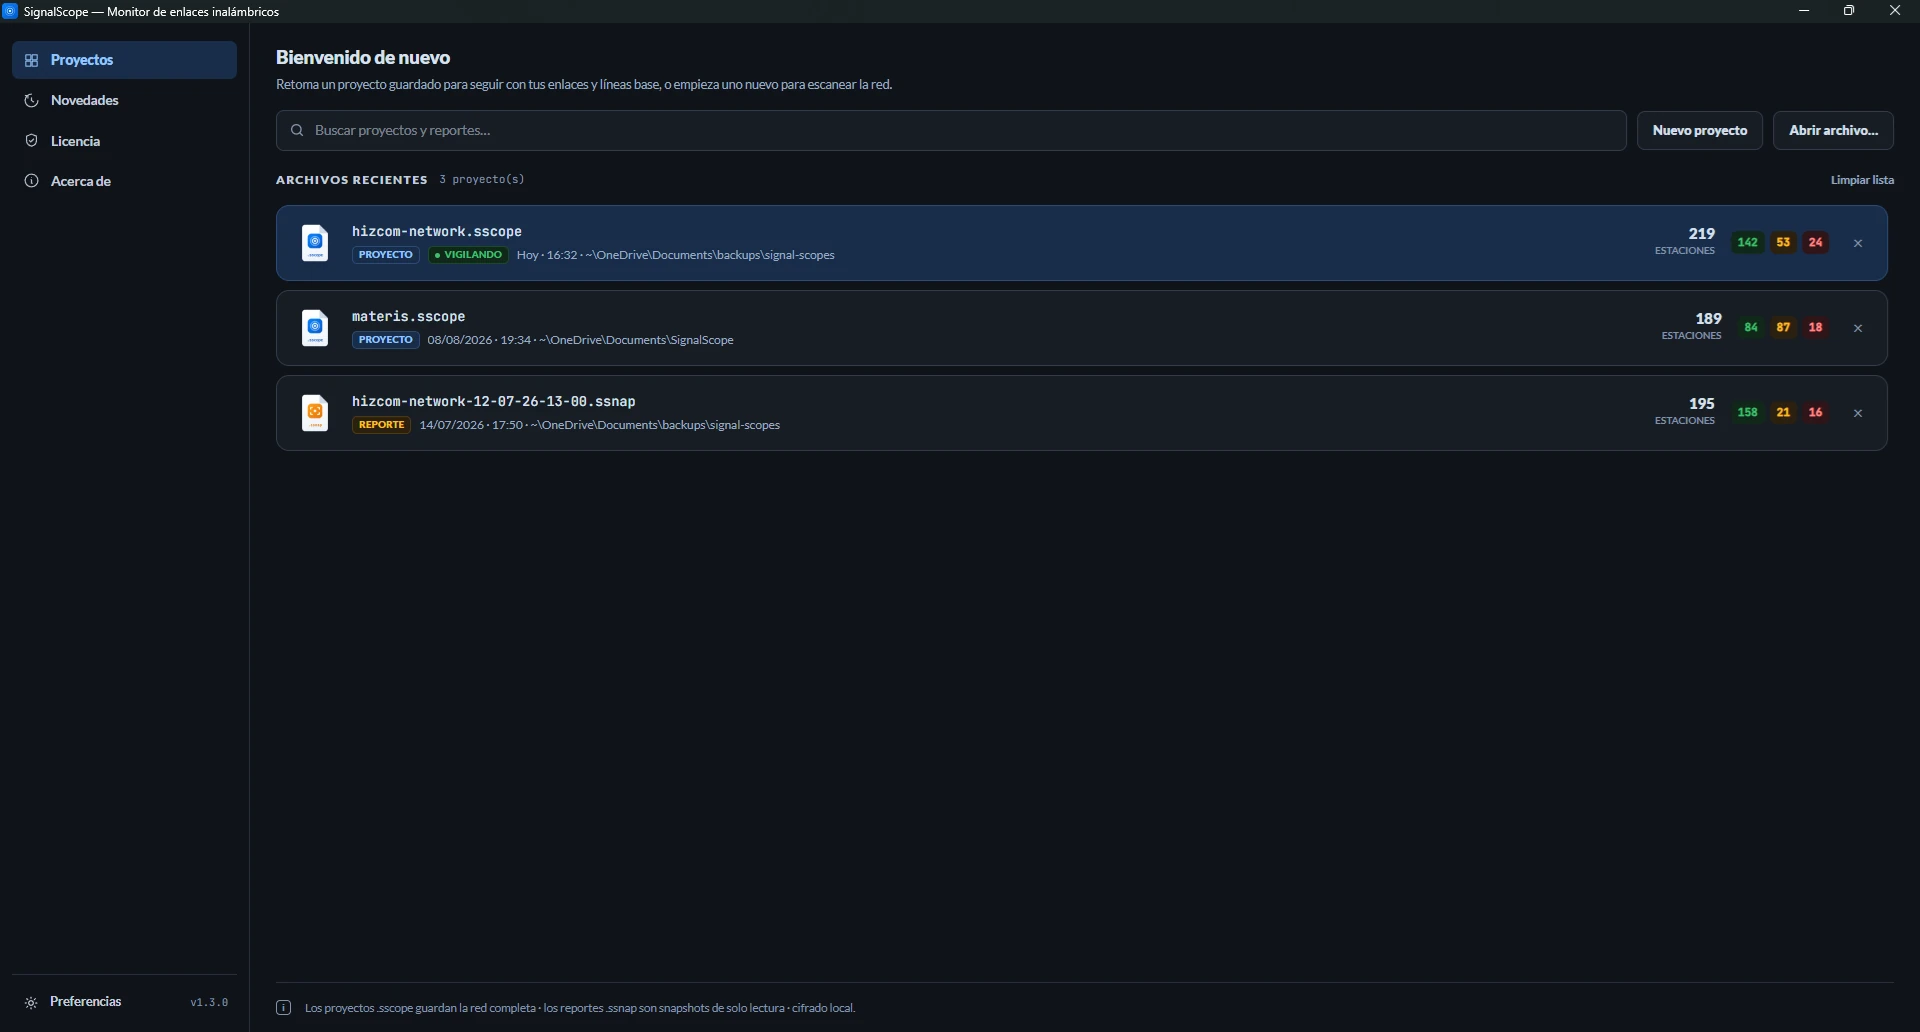Go to Licencia page
Viewport: 1920px width, 1032px height.
(x=124, y=141)
